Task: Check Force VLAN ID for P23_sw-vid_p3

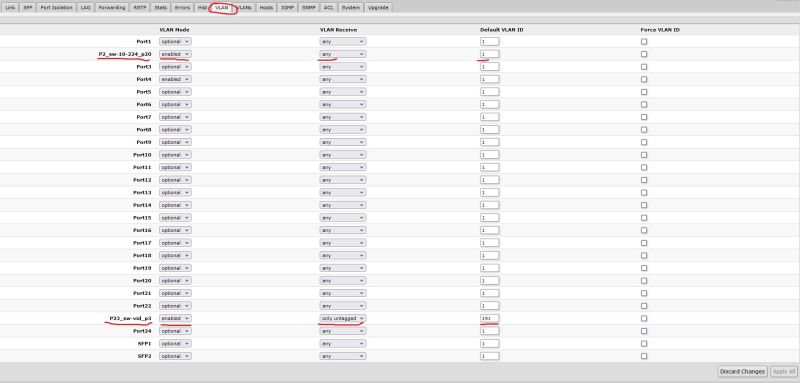Action: [644, 318]
